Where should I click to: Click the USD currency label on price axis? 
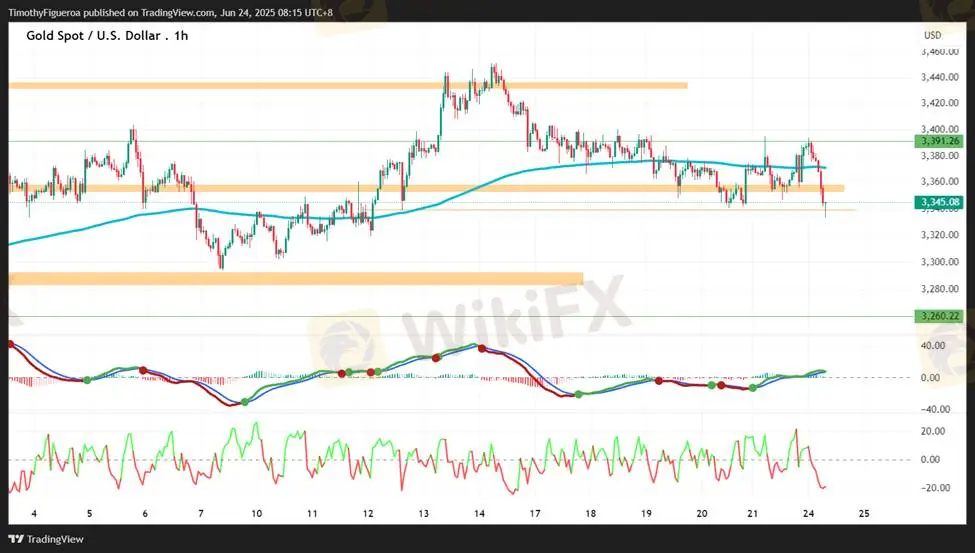[x=932, y=35]
